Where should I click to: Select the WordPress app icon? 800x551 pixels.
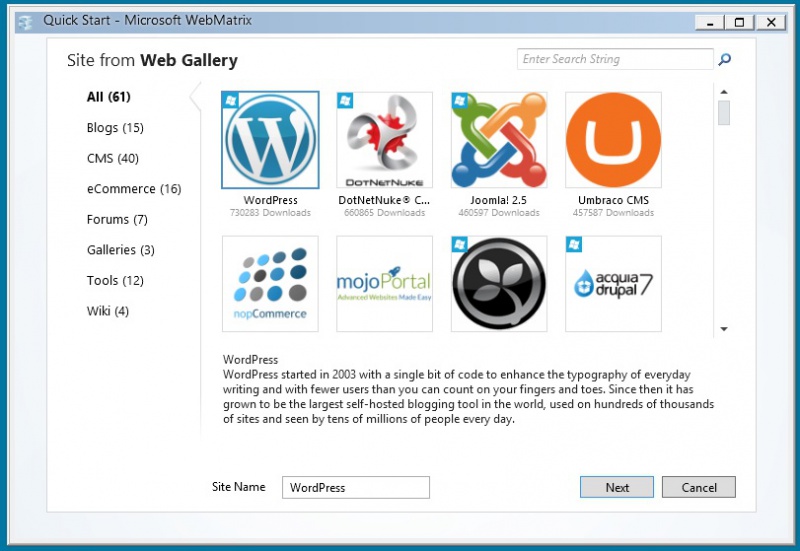click(x=270, y=140)
